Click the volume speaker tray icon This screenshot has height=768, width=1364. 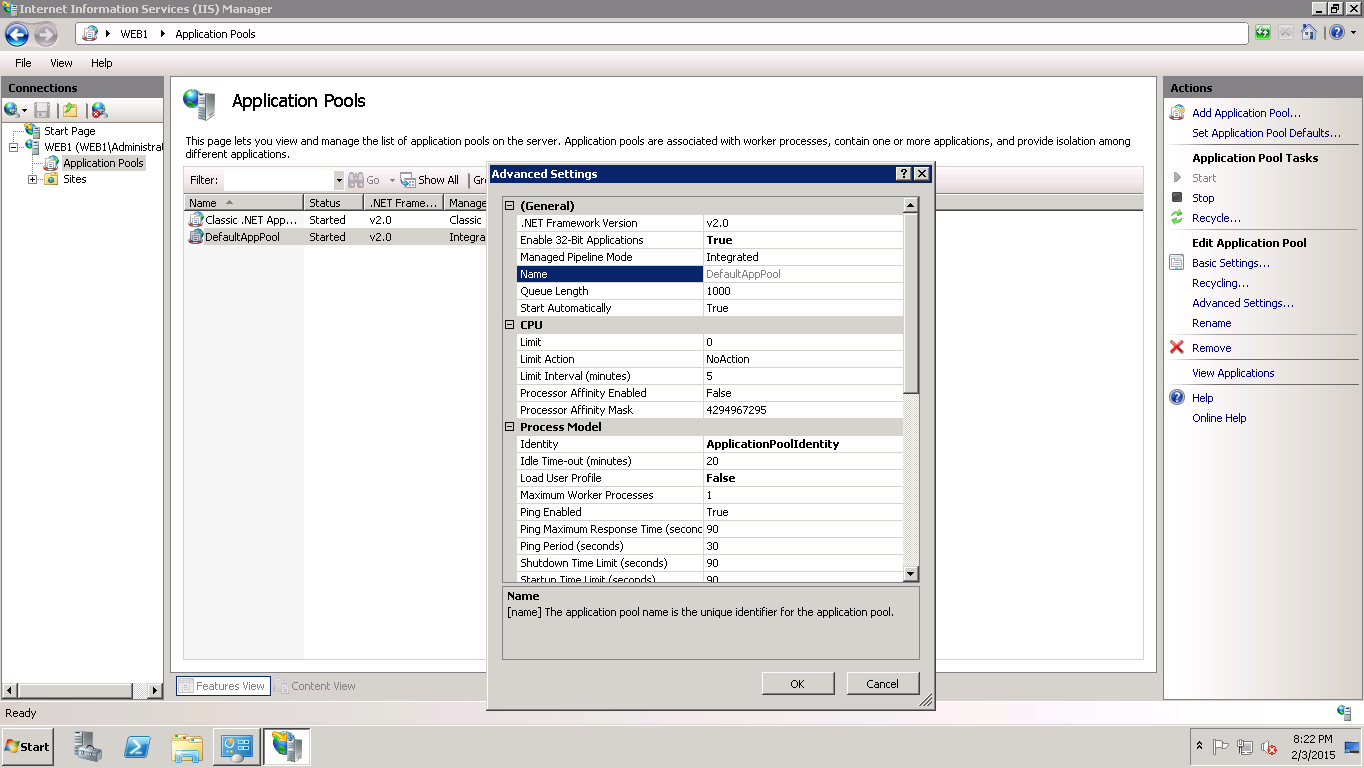click(x=1268, y=747)
